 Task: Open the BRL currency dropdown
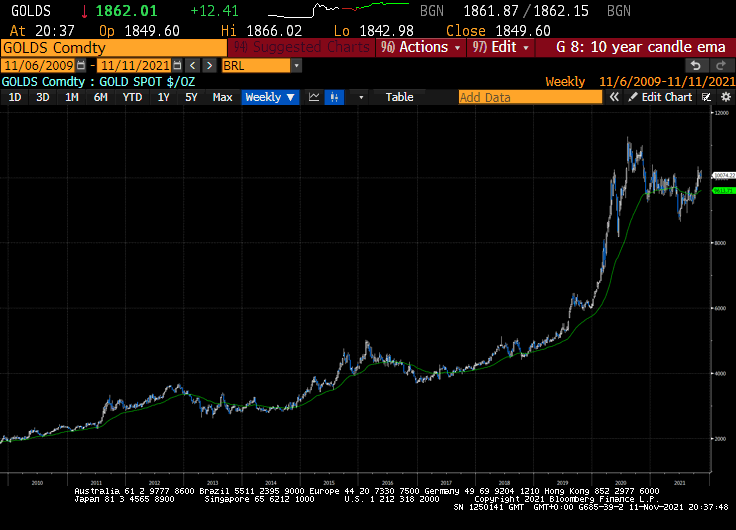click(x=296, y=66)
